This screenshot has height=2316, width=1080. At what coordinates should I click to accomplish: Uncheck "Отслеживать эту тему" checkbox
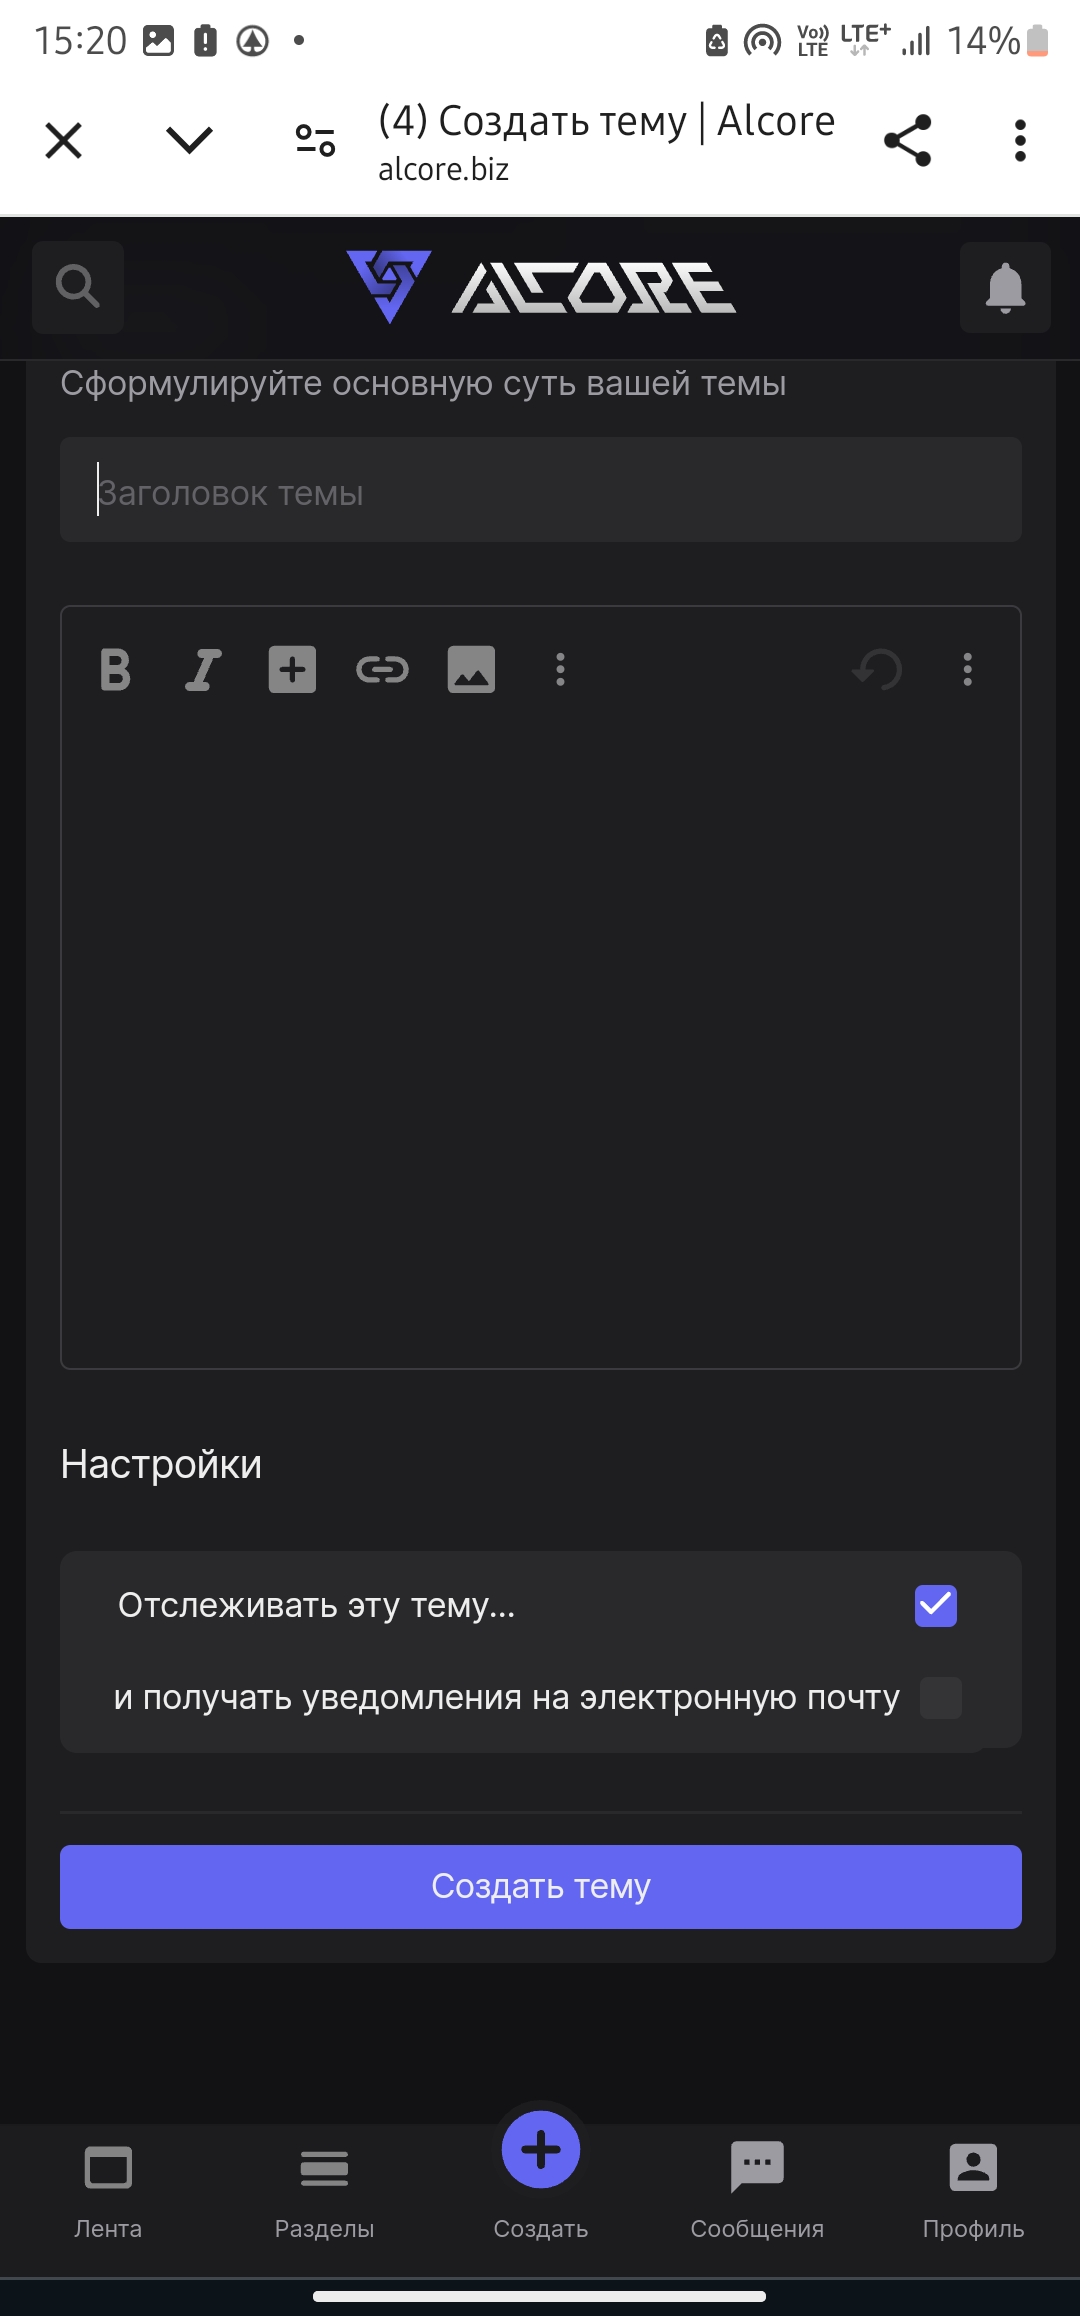(x=936, y=1606)
